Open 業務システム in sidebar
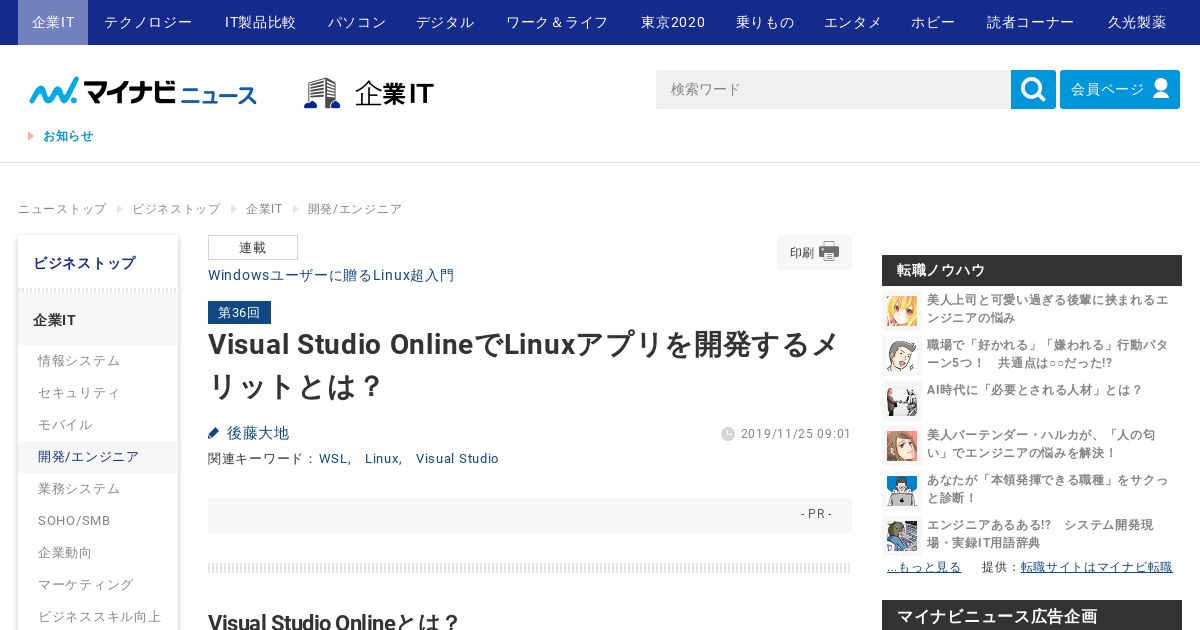The image size is (1200, 630). 98,489
